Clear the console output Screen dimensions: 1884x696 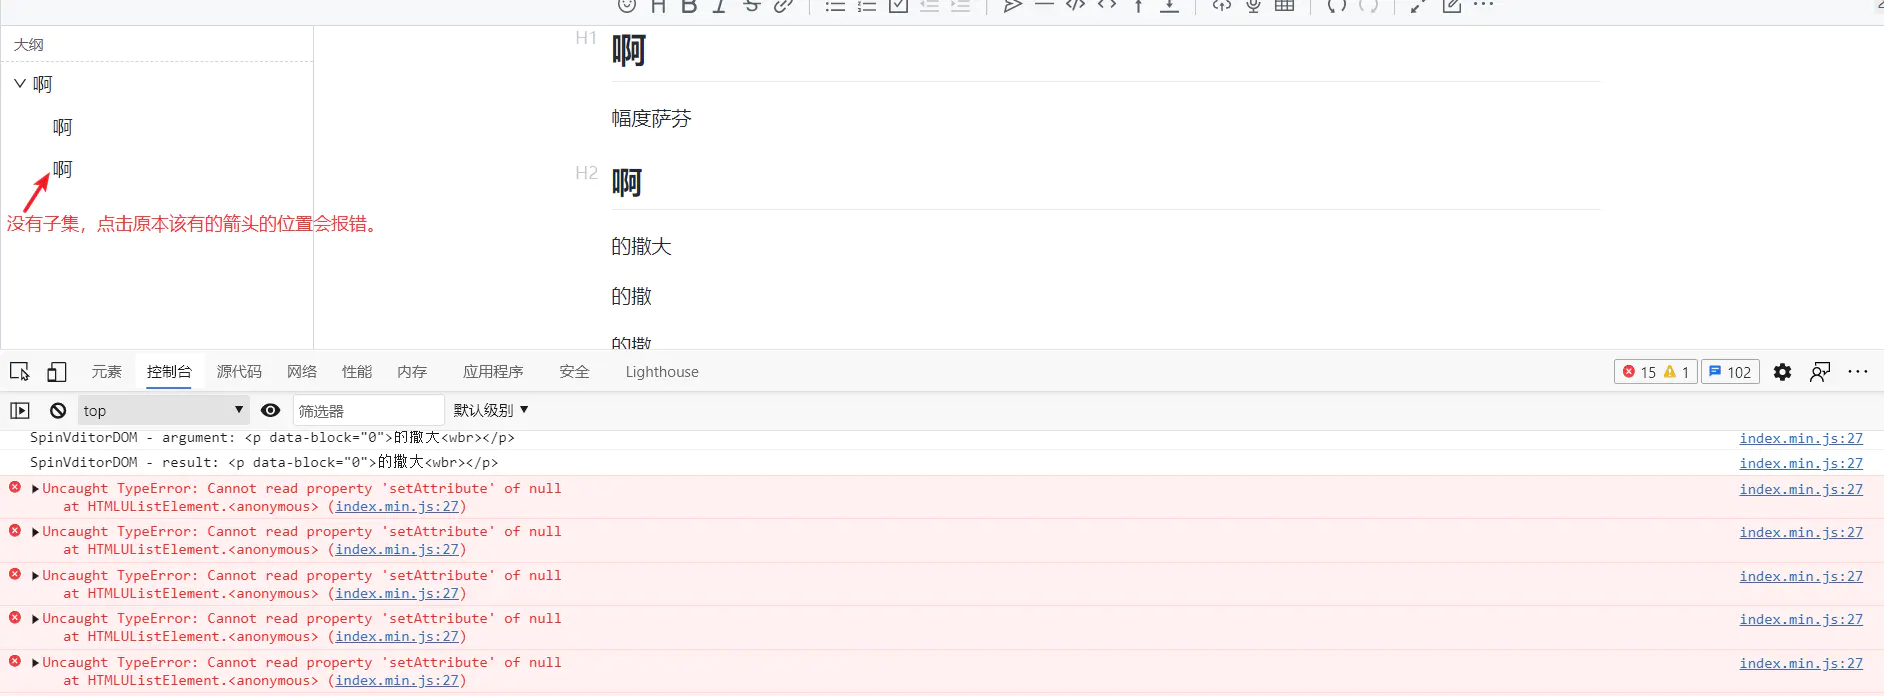(x=58, y=411)
